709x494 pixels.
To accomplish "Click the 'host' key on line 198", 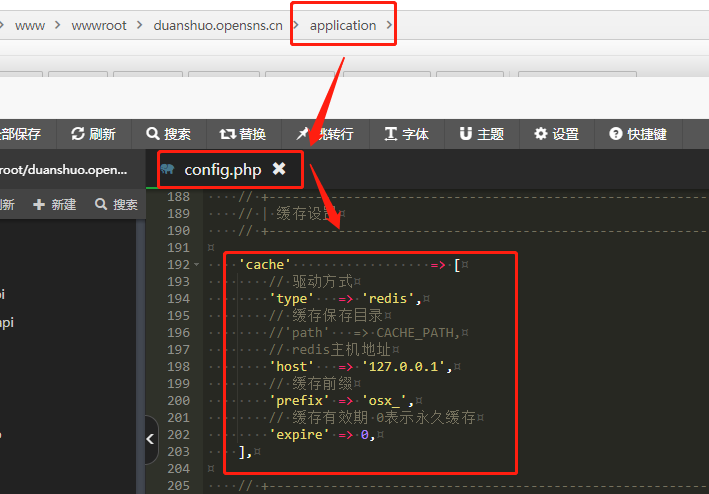I will [291, 367].
